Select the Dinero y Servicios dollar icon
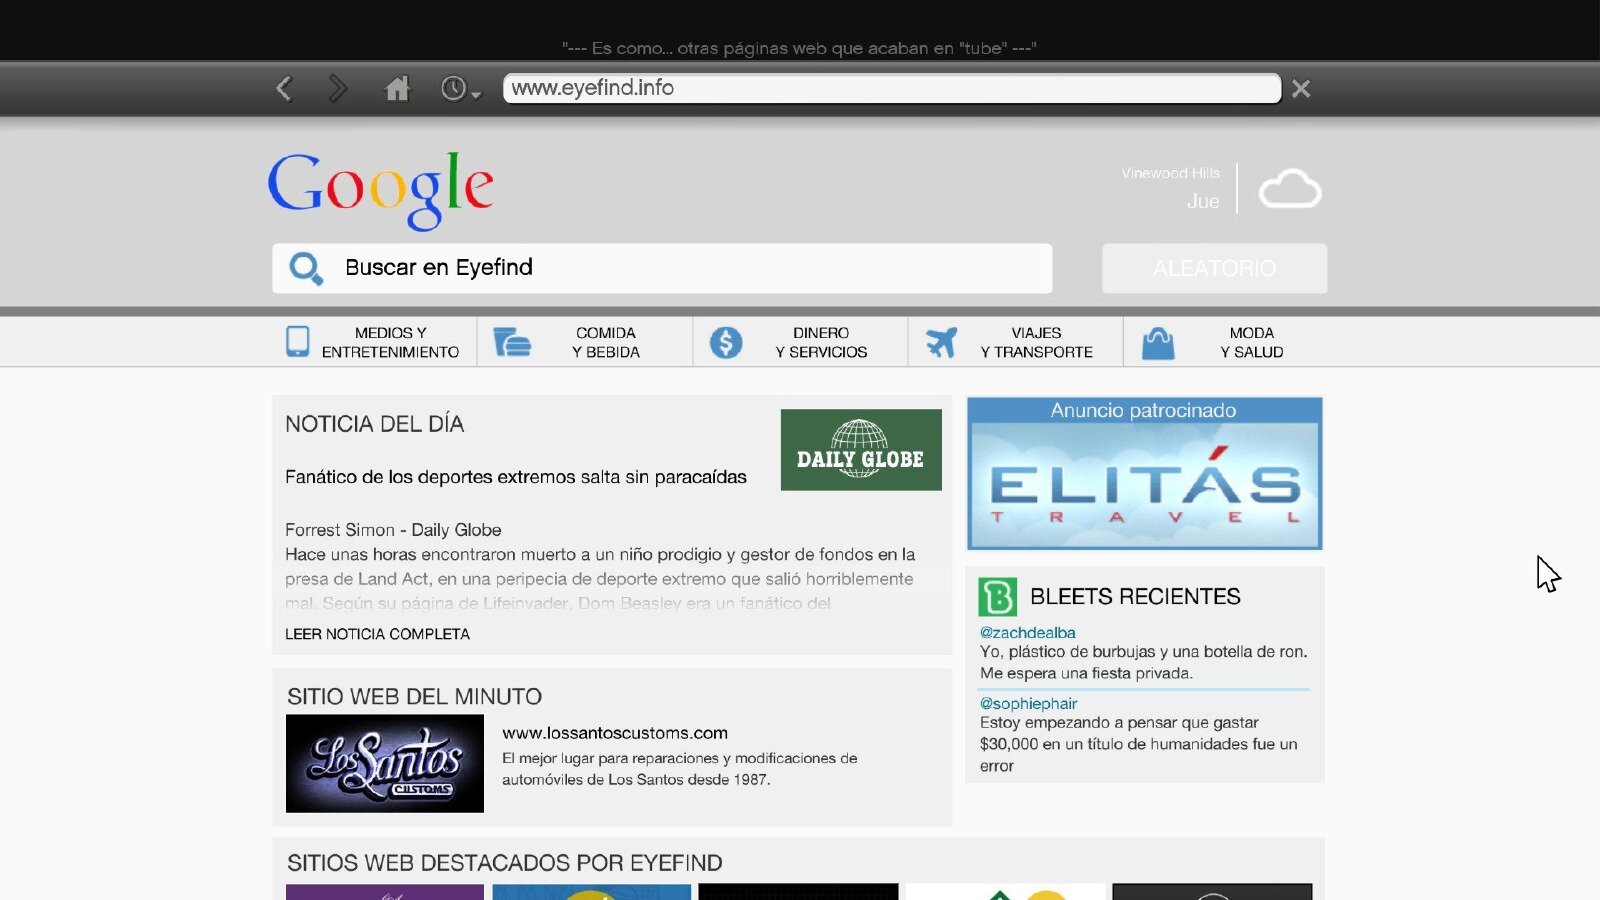The image size is (1600, 900). pyautogui.click(x=726, y=342)
